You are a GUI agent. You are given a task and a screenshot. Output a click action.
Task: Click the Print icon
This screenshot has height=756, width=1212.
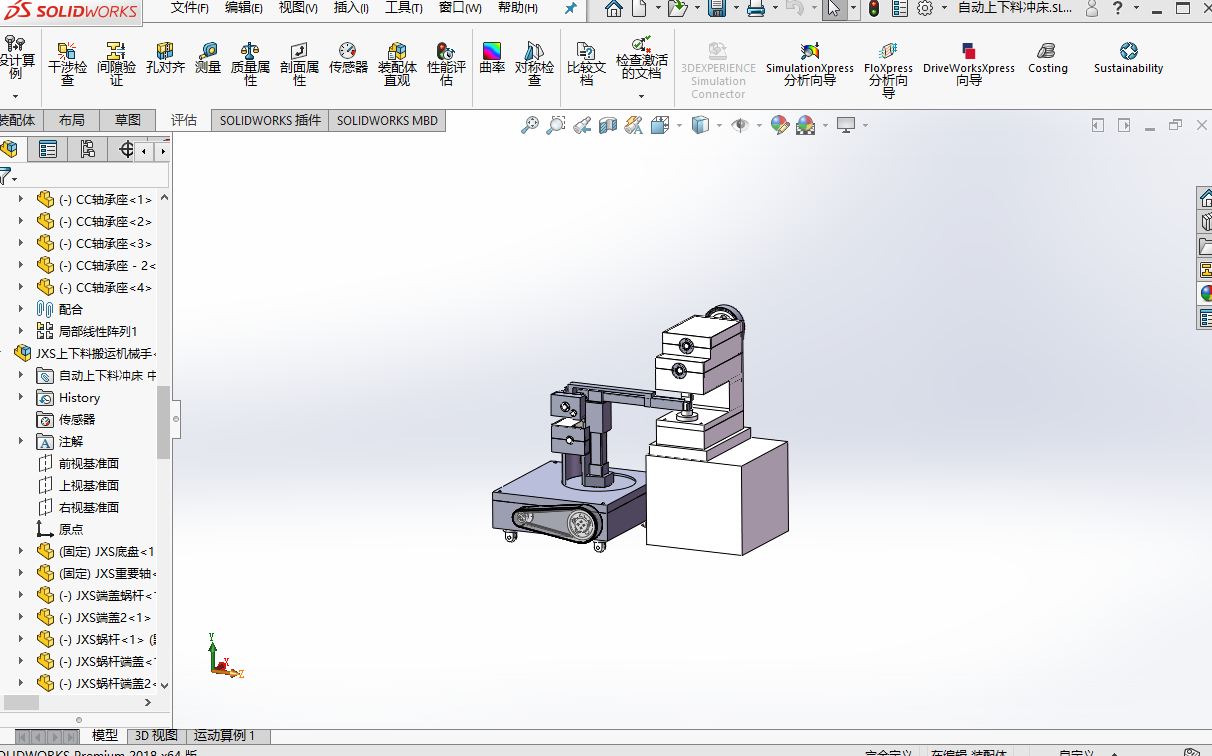[x=756, y=8]
